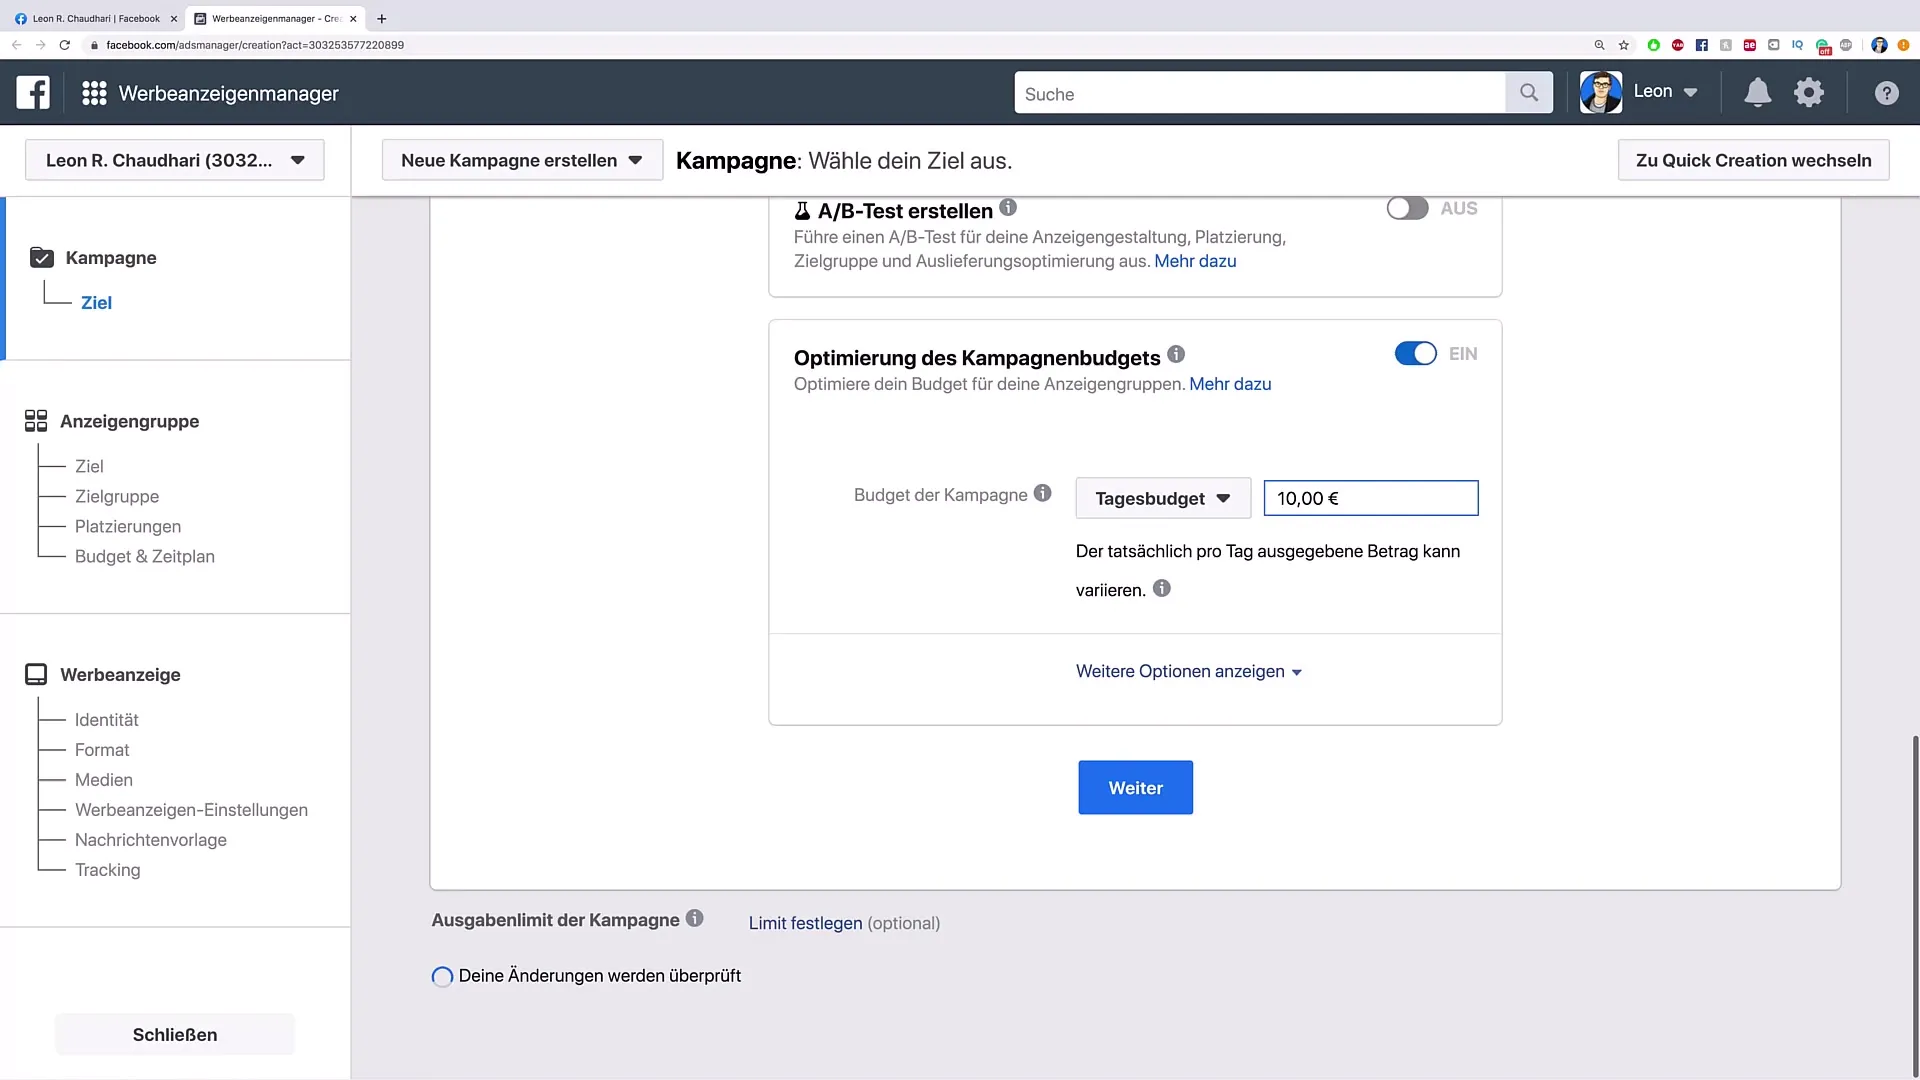Viewport: 1920px width, 1080px height.
Task: Click the Anzeigengruppe grid icon
Action: click(36, 421)
